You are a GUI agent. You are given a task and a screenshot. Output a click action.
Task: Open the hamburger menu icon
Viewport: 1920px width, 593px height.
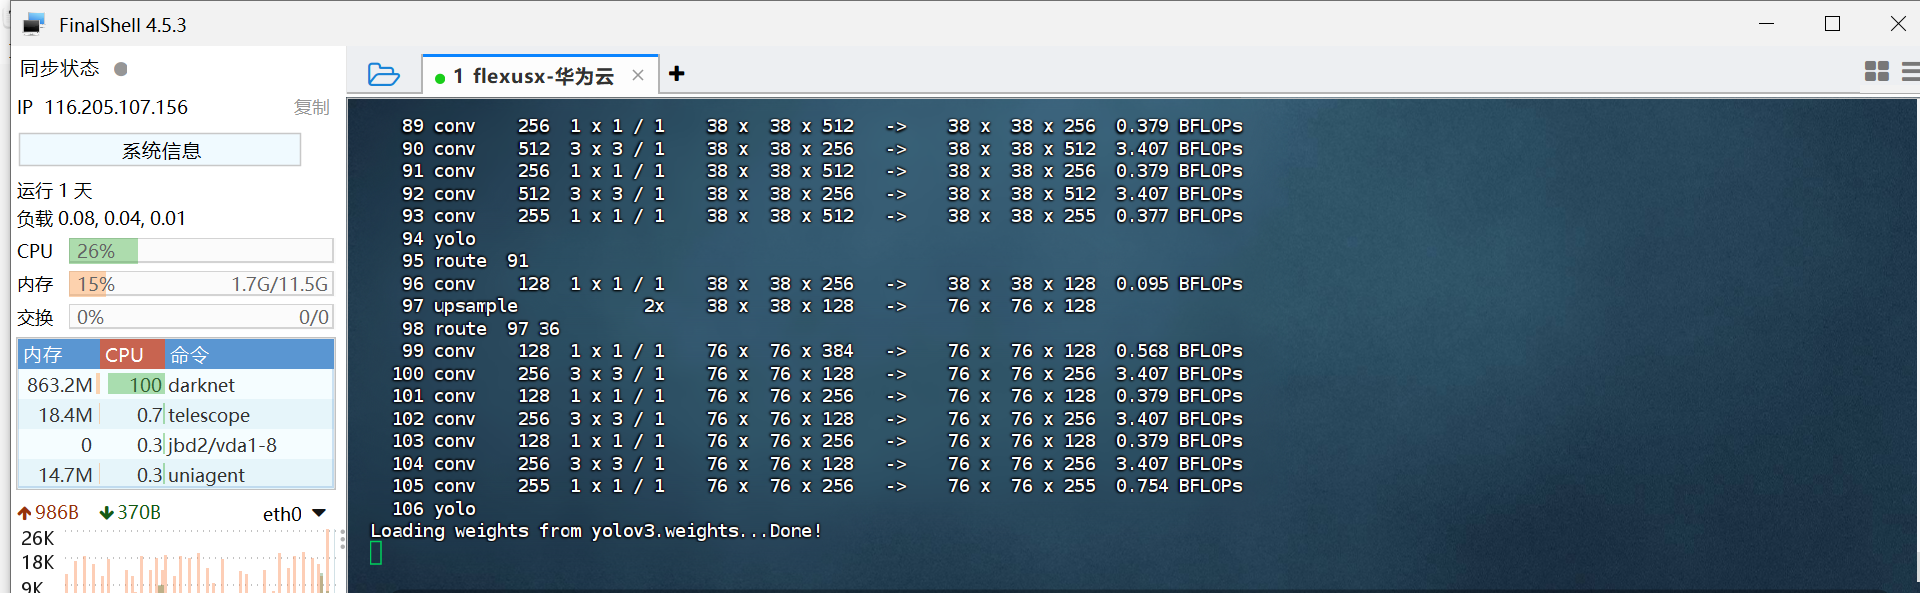pyautogui.click(x=1910, y=71)
